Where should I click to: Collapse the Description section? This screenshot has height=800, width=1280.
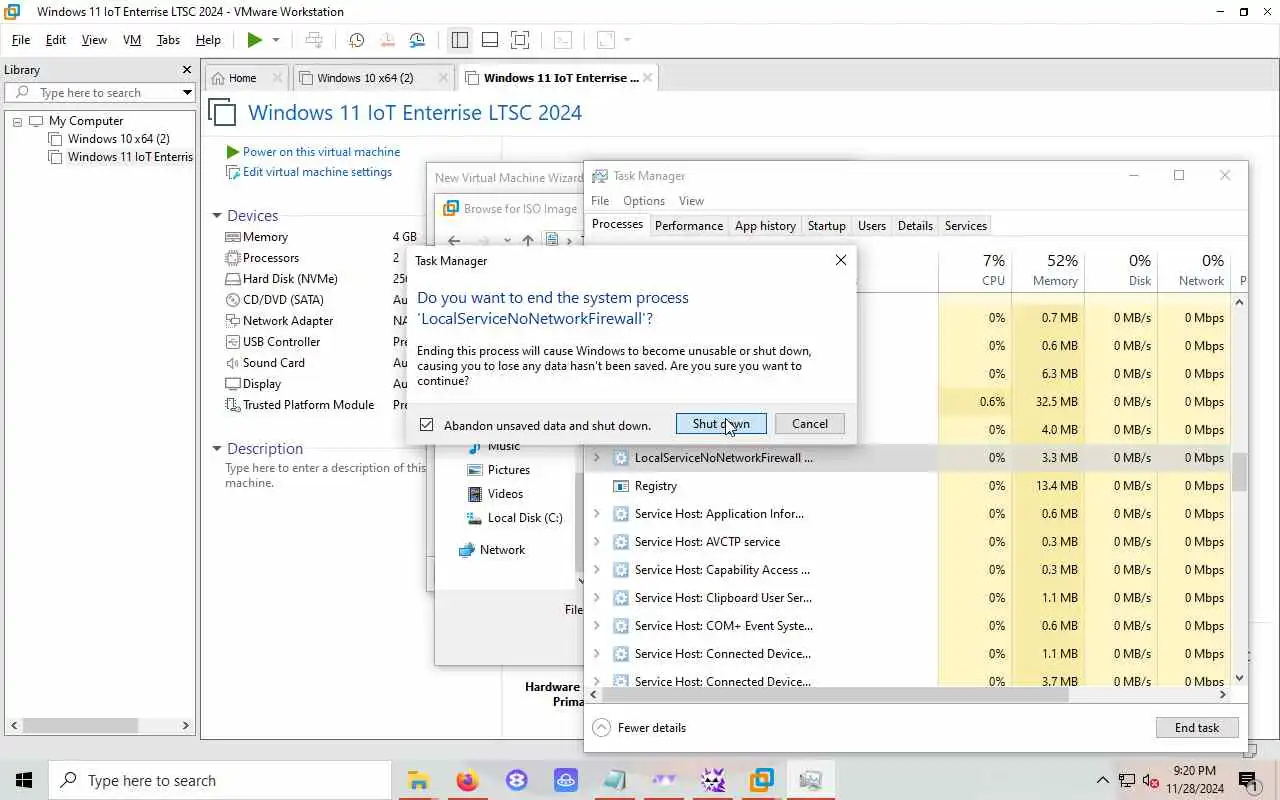[216, 449]
